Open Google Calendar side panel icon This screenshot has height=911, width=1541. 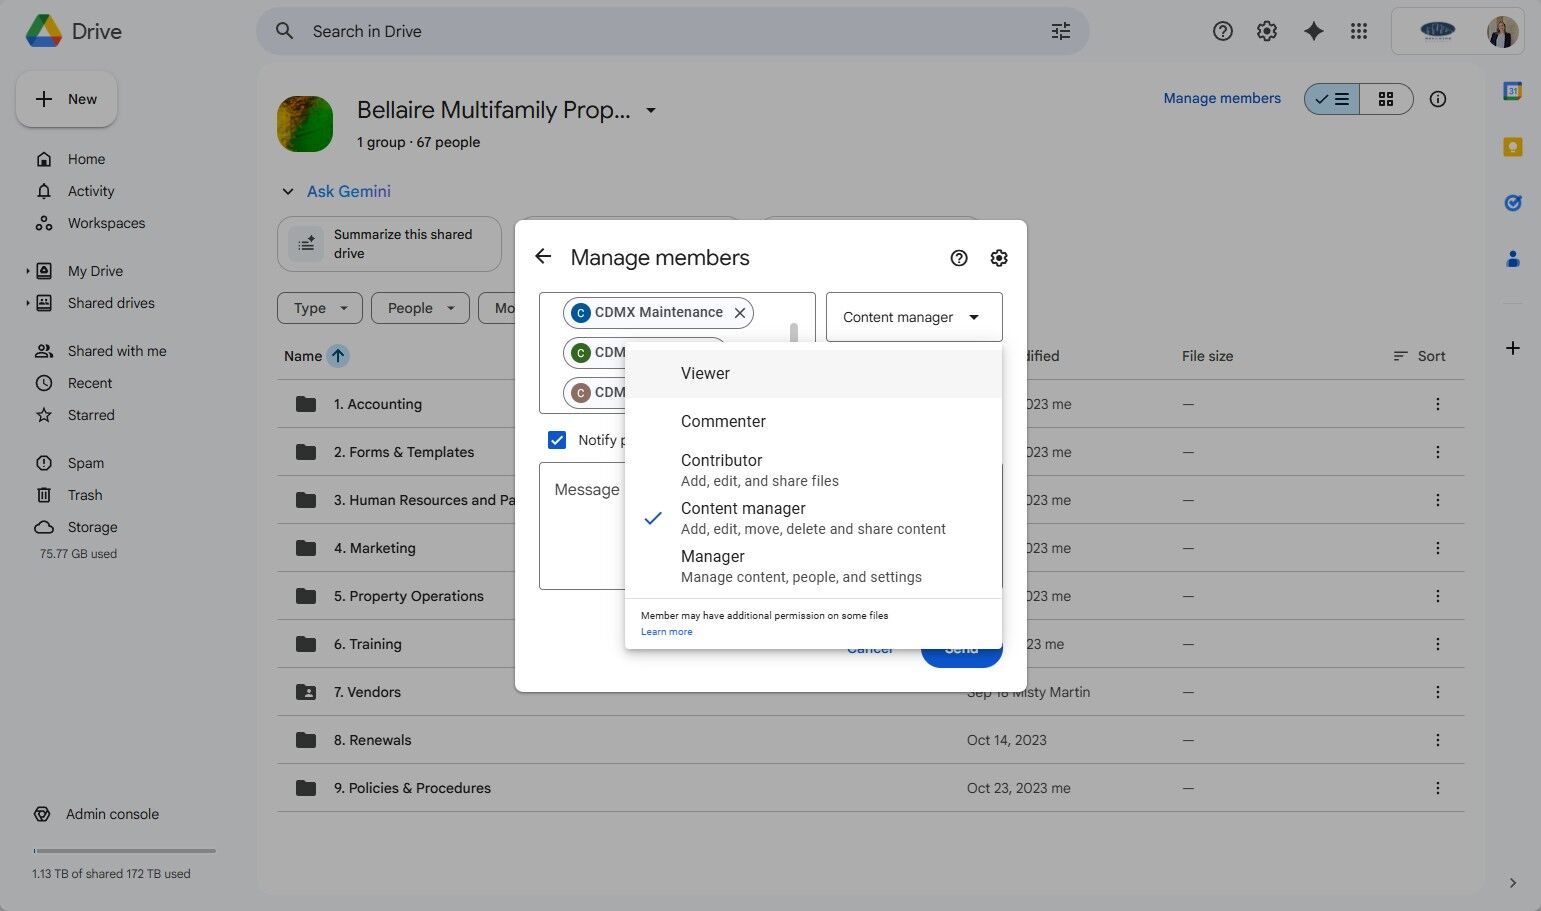pyautogui.click(x=1512, y=91)
